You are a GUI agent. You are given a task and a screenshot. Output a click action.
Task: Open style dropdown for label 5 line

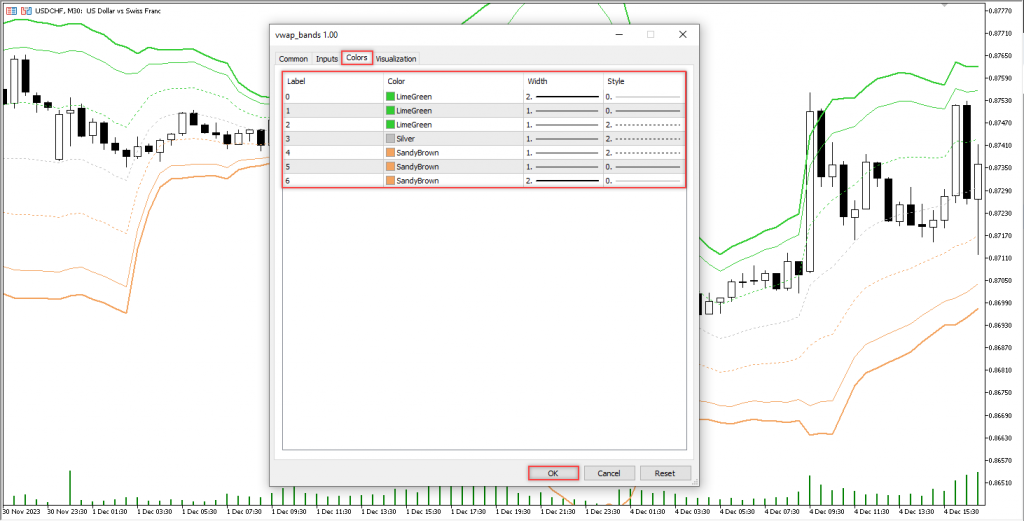pyautogui.click(x=643, y=167)
